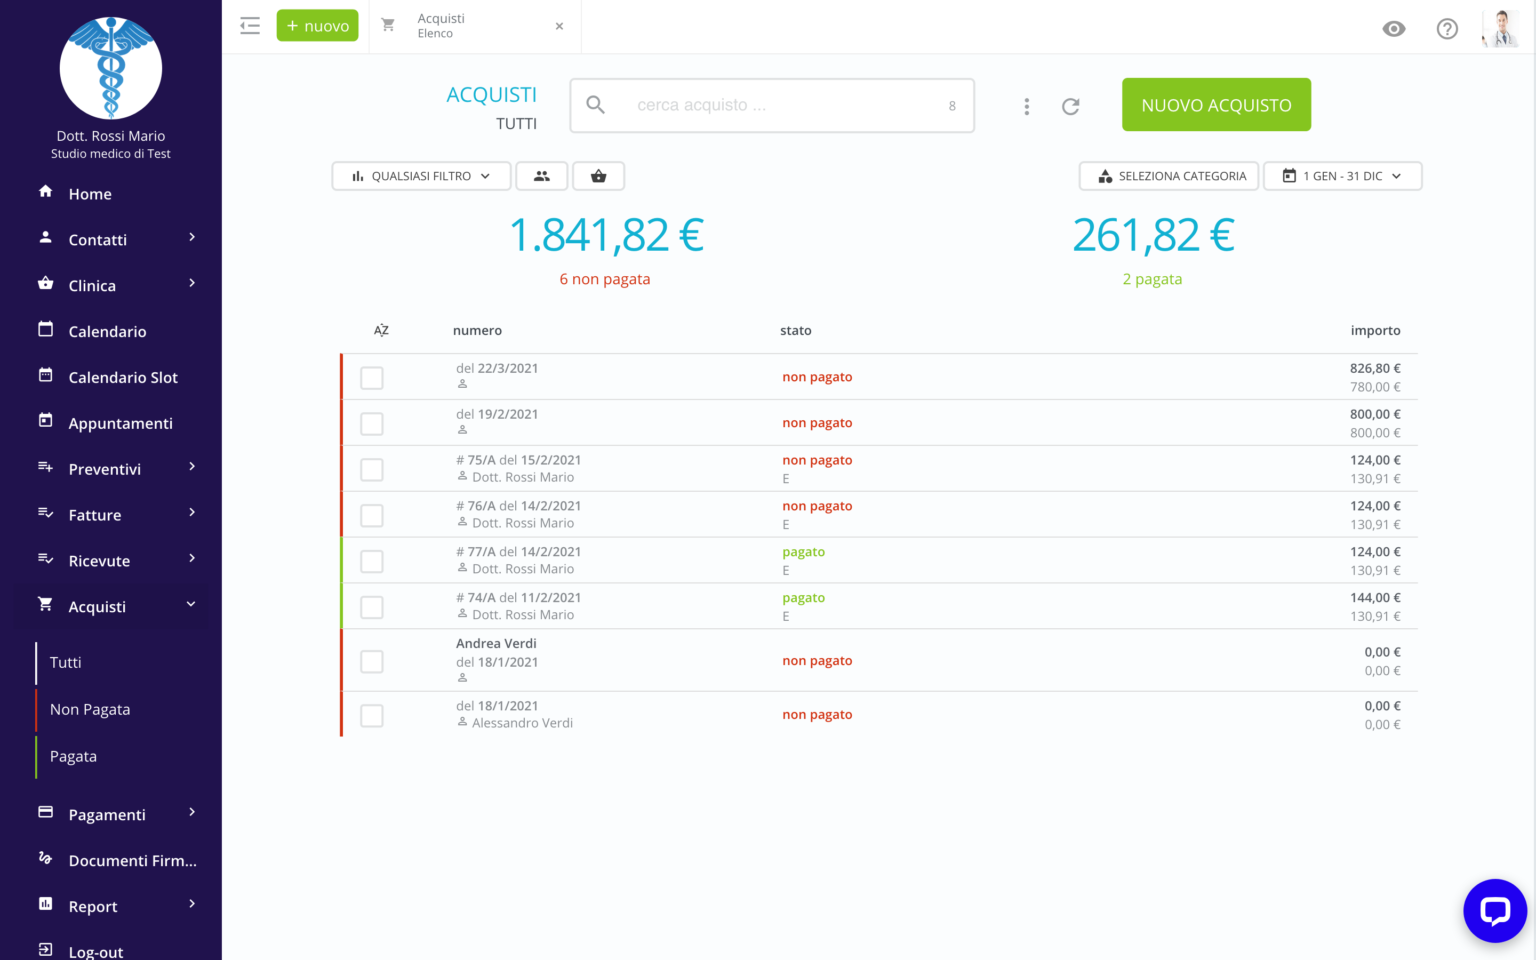Select the Home icon in the sidebar
The width and height of the screenshot is (1536, 960).
(x=45, y=193)
